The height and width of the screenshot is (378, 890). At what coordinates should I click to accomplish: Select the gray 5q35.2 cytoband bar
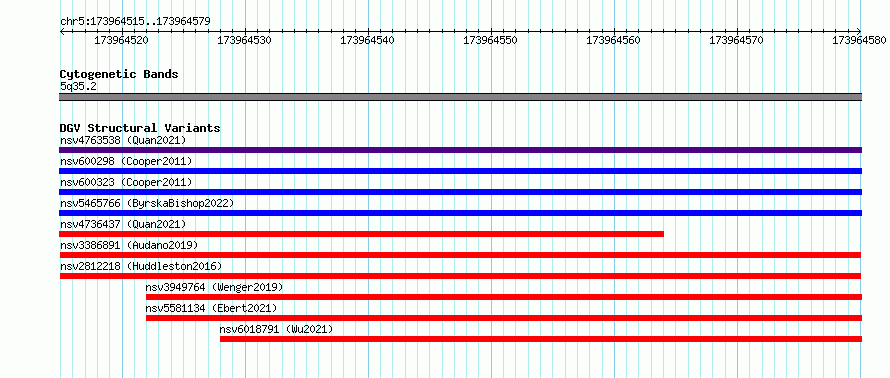point(461,97)
